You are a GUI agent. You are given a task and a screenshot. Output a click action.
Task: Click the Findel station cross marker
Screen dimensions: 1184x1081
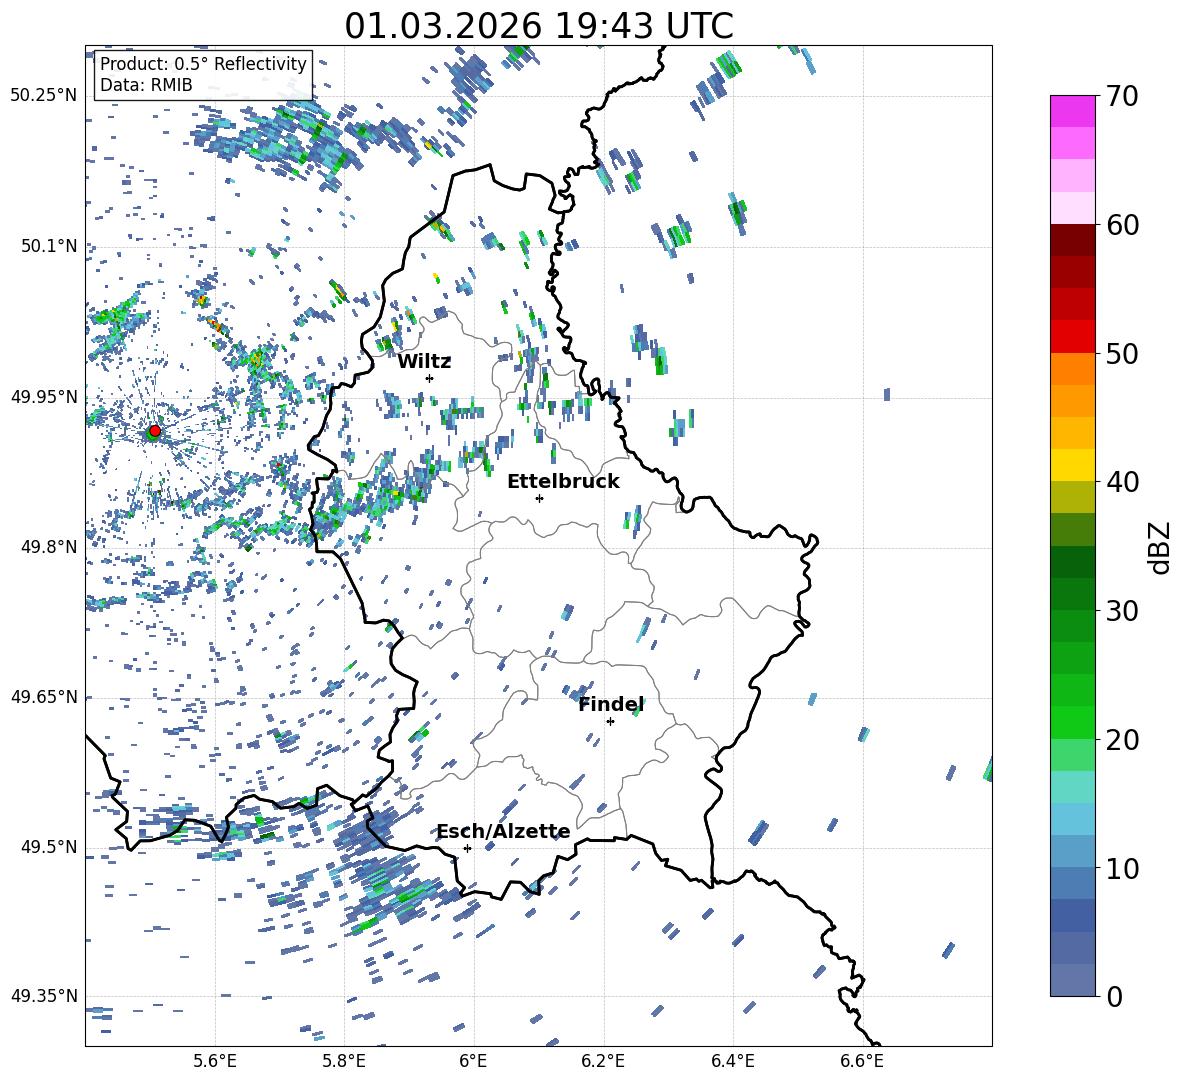(x=610, y=722)
